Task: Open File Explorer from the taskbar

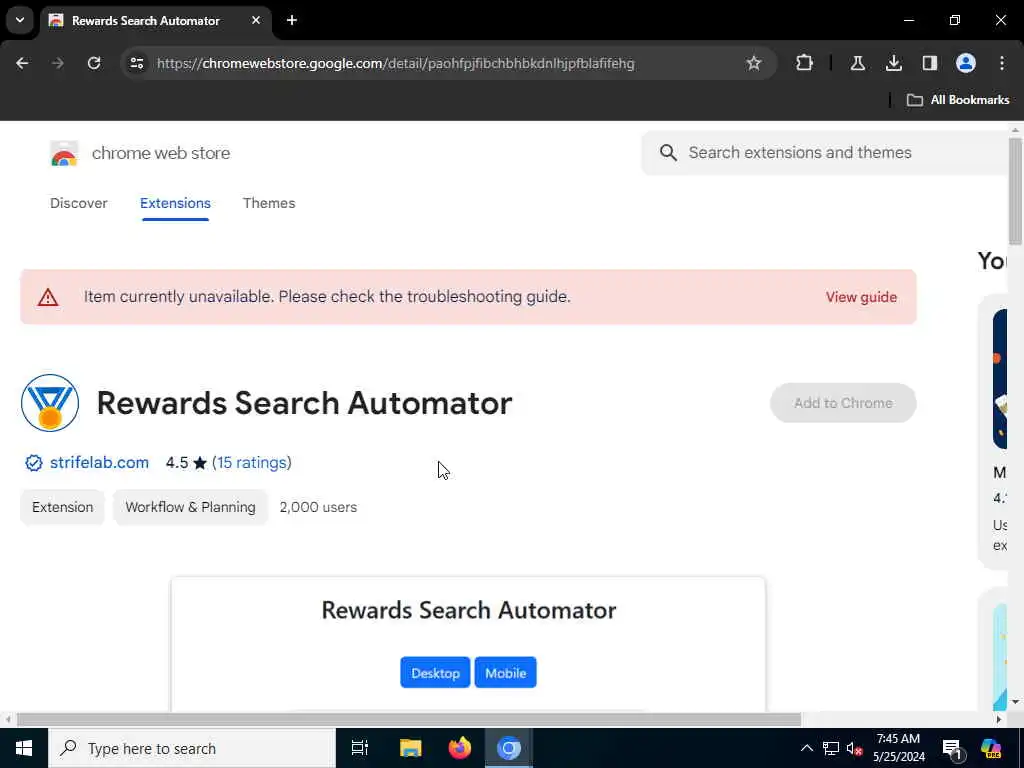Action: coord(411,748)
